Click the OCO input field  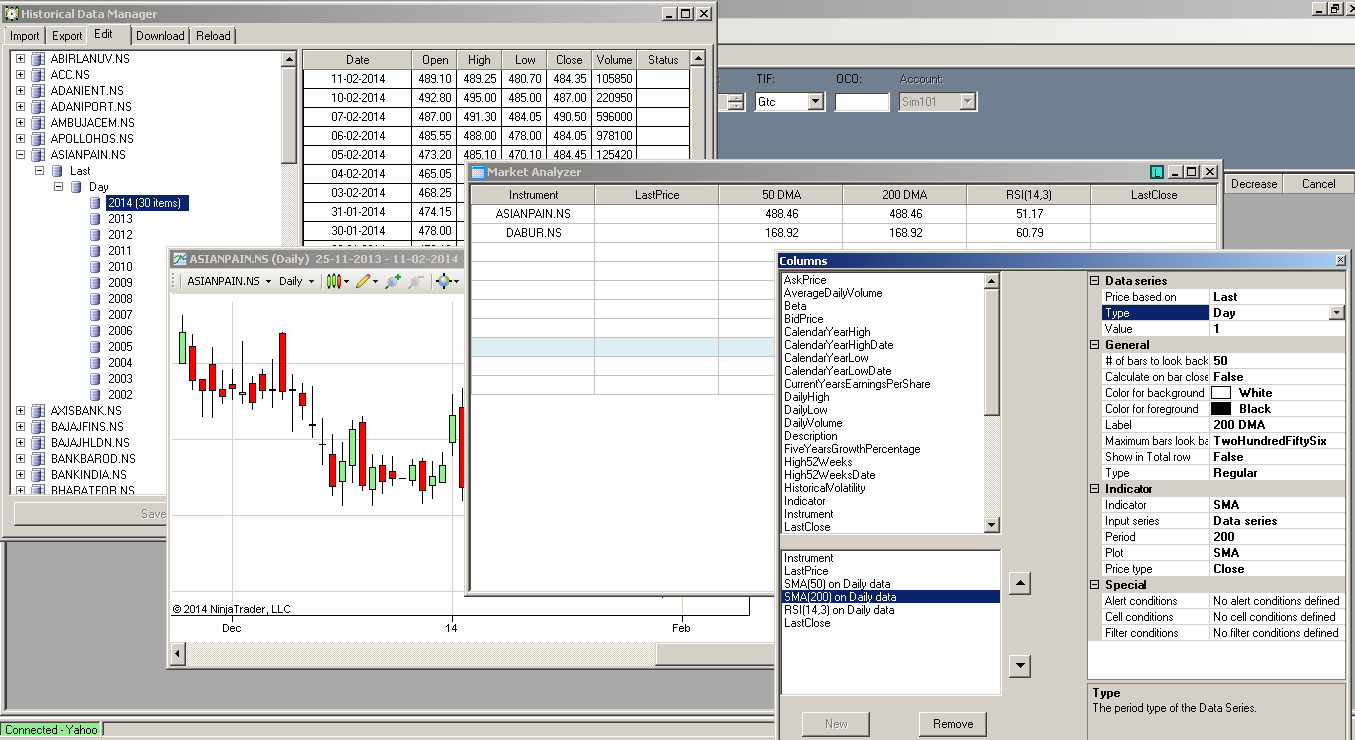click(862, 102)
